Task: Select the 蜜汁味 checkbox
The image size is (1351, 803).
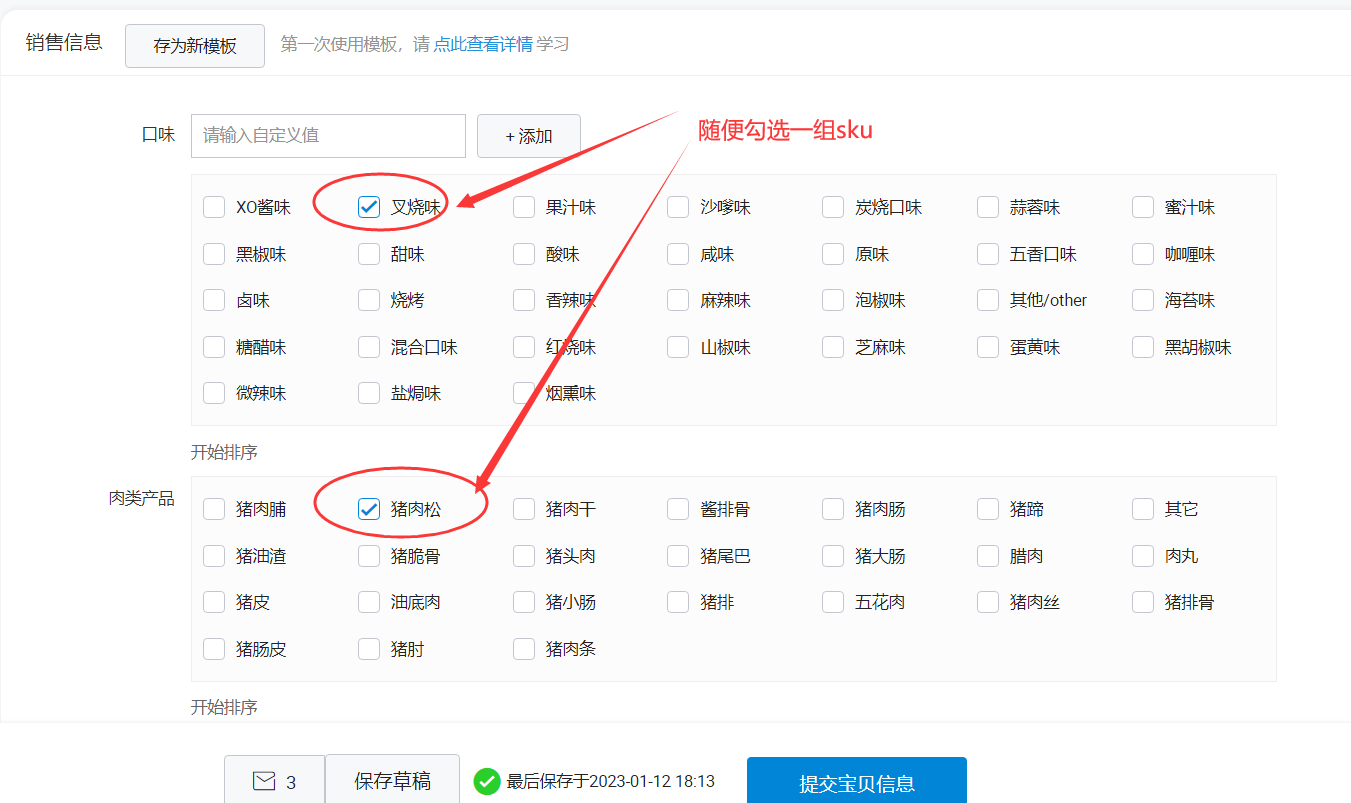Action: 1143,207
